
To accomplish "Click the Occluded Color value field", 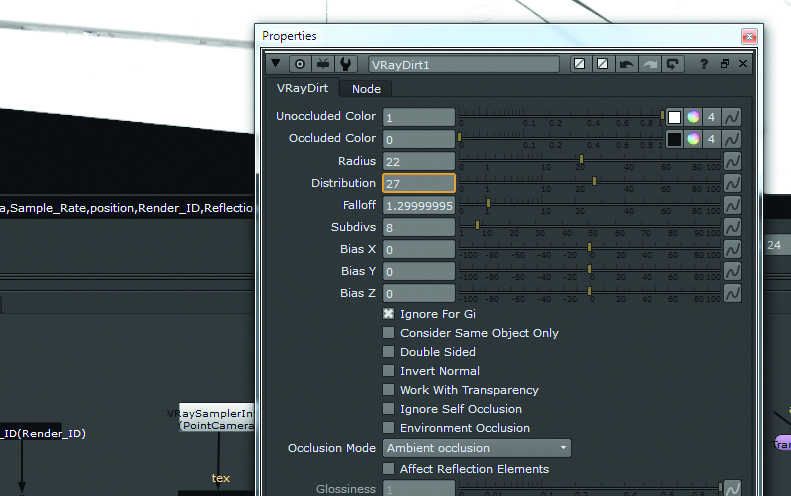I will coord(419,139).
